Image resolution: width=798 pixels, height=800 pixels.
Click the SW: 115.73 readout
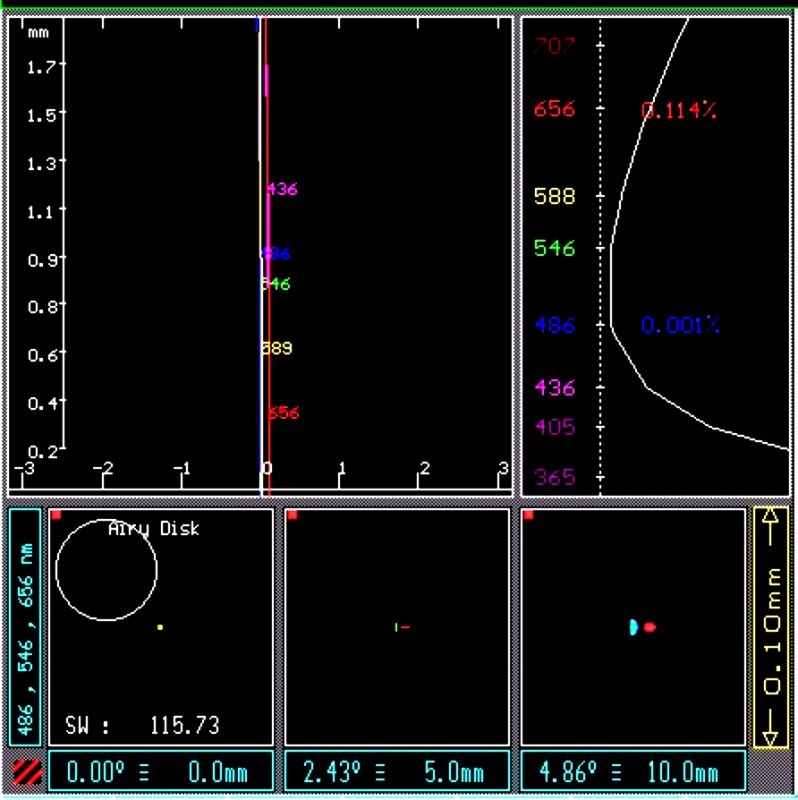tap(142, 725)
